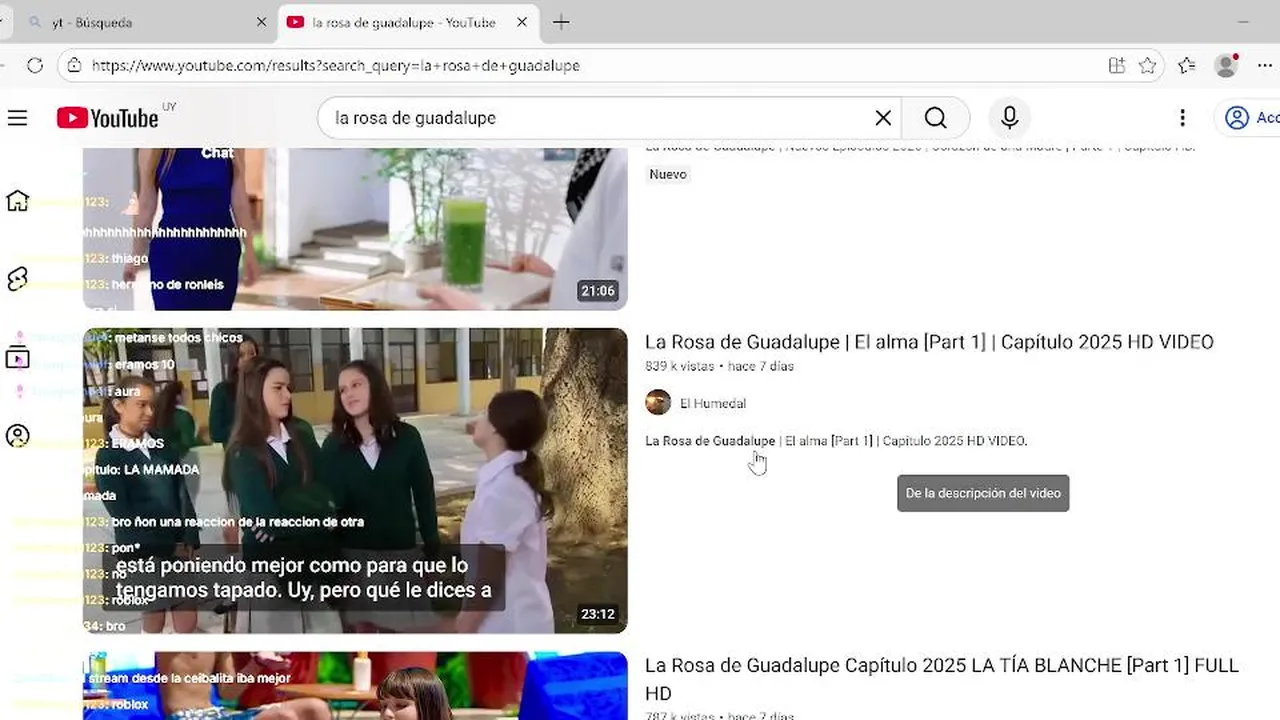
Task: Open Subscriptions in the sidebar
Action: (x=17, y=358)
